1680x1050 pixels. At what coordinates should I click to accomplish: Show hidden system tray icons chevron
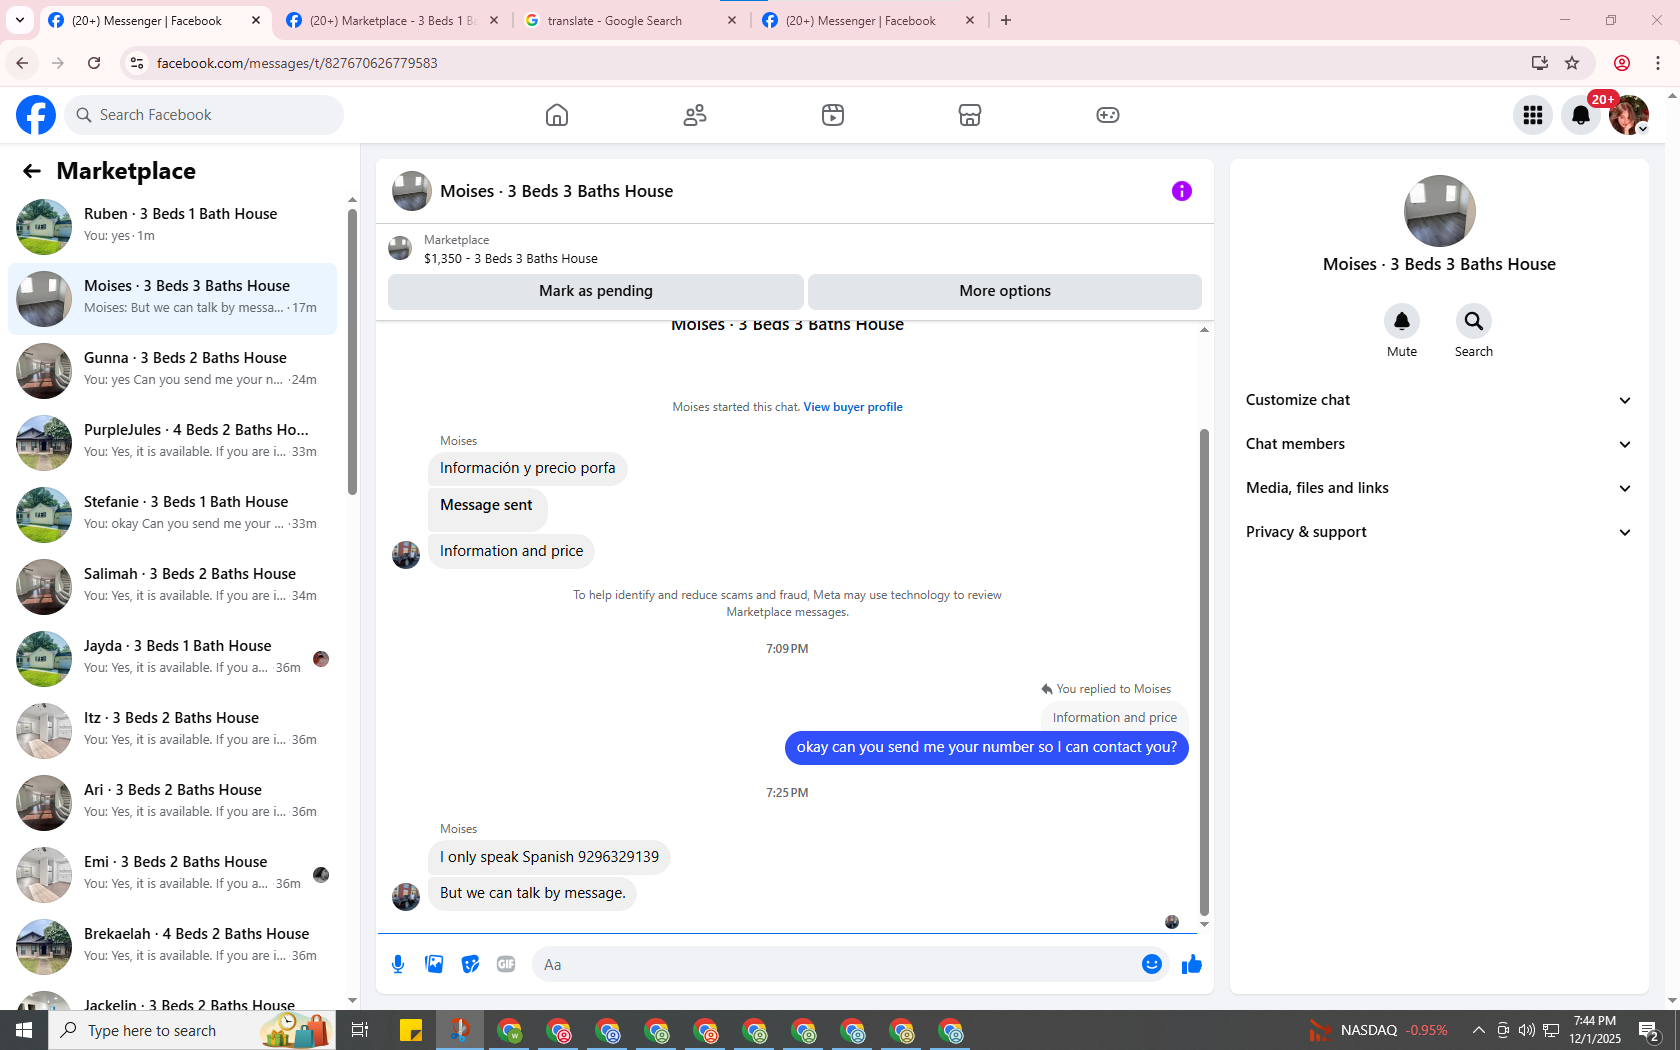[1478, 1030]
